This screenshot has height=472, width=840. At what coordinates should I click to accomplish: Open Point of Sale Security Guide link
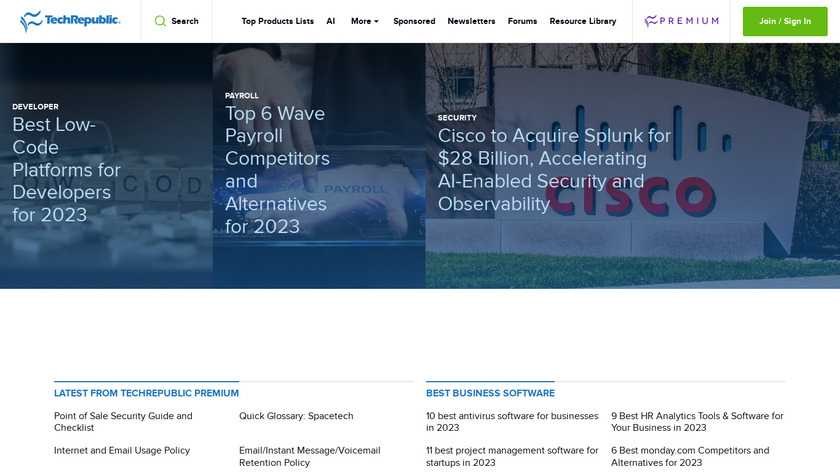click(x=123, y=421)
